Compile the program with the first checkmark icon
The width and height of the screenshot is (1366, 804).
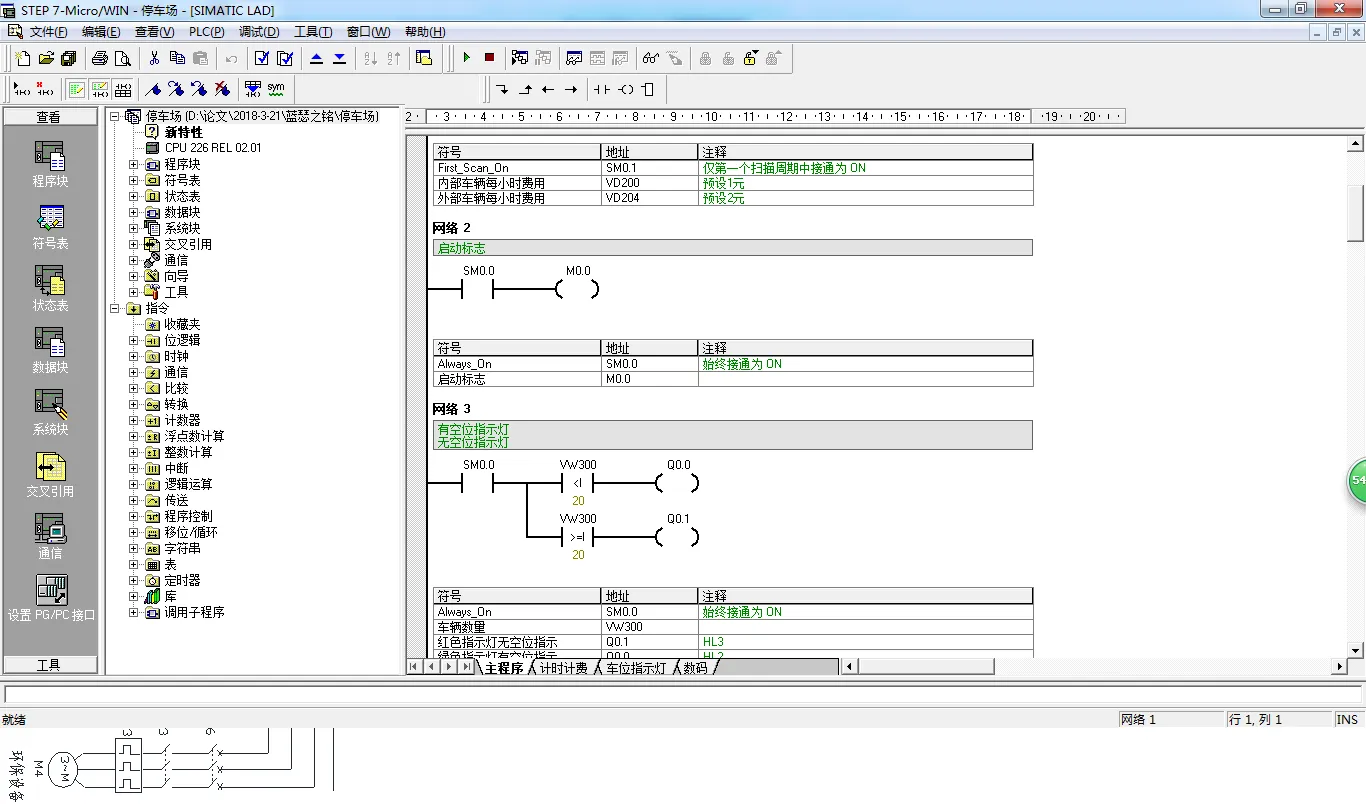pyautogui.click(x=262, y=58)
